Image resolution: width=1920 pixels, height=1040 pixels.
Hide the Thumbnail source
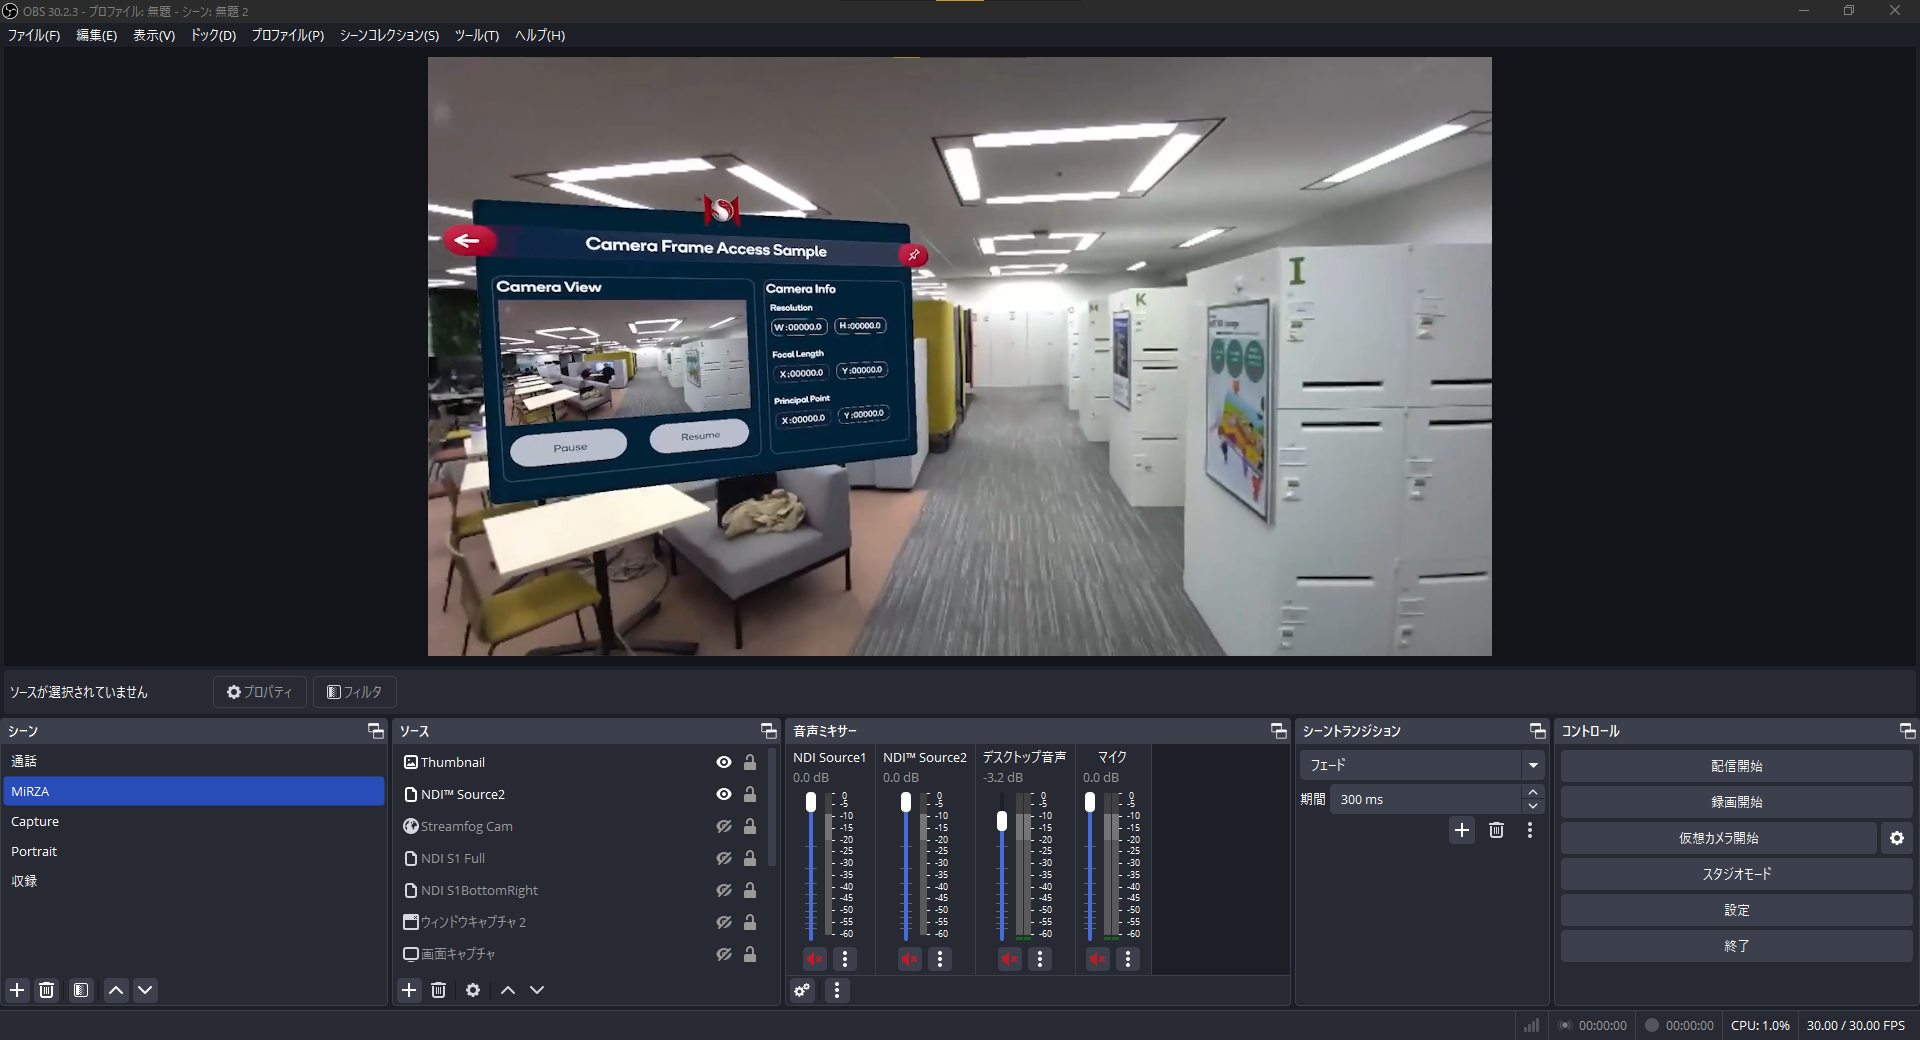[x=724, y=762]
